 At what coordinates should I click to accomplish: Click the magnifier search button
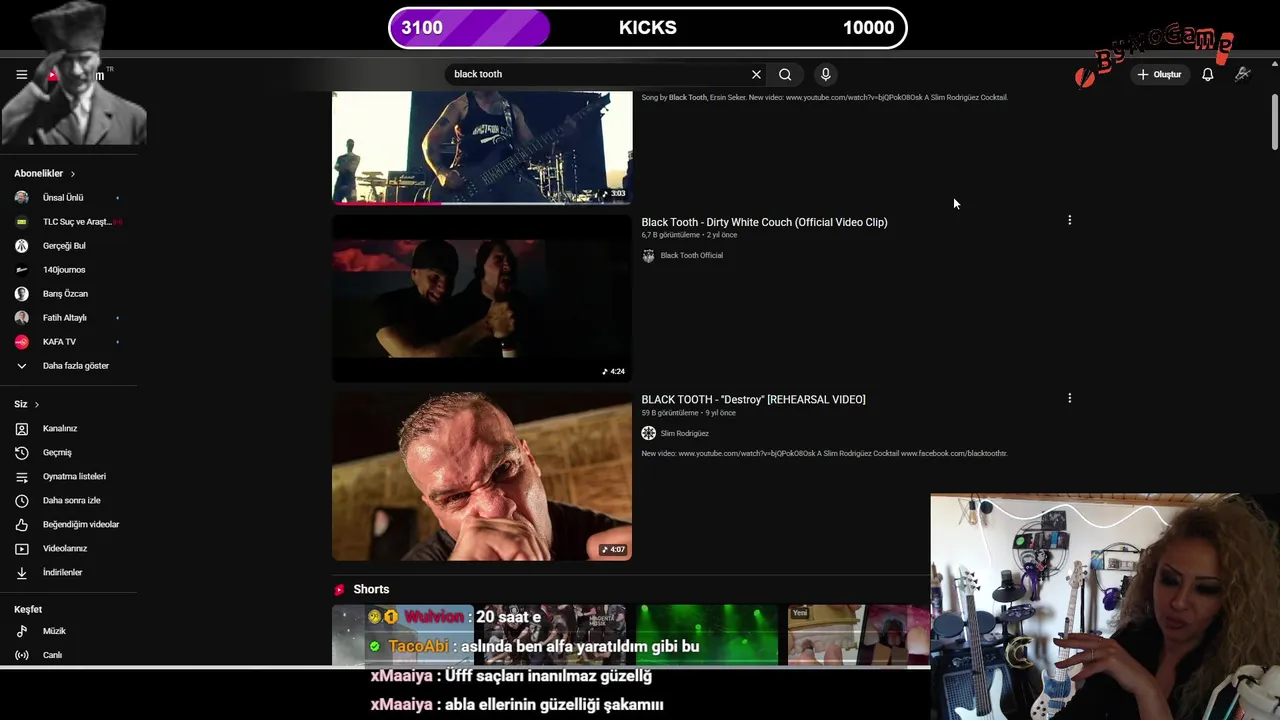785,74
